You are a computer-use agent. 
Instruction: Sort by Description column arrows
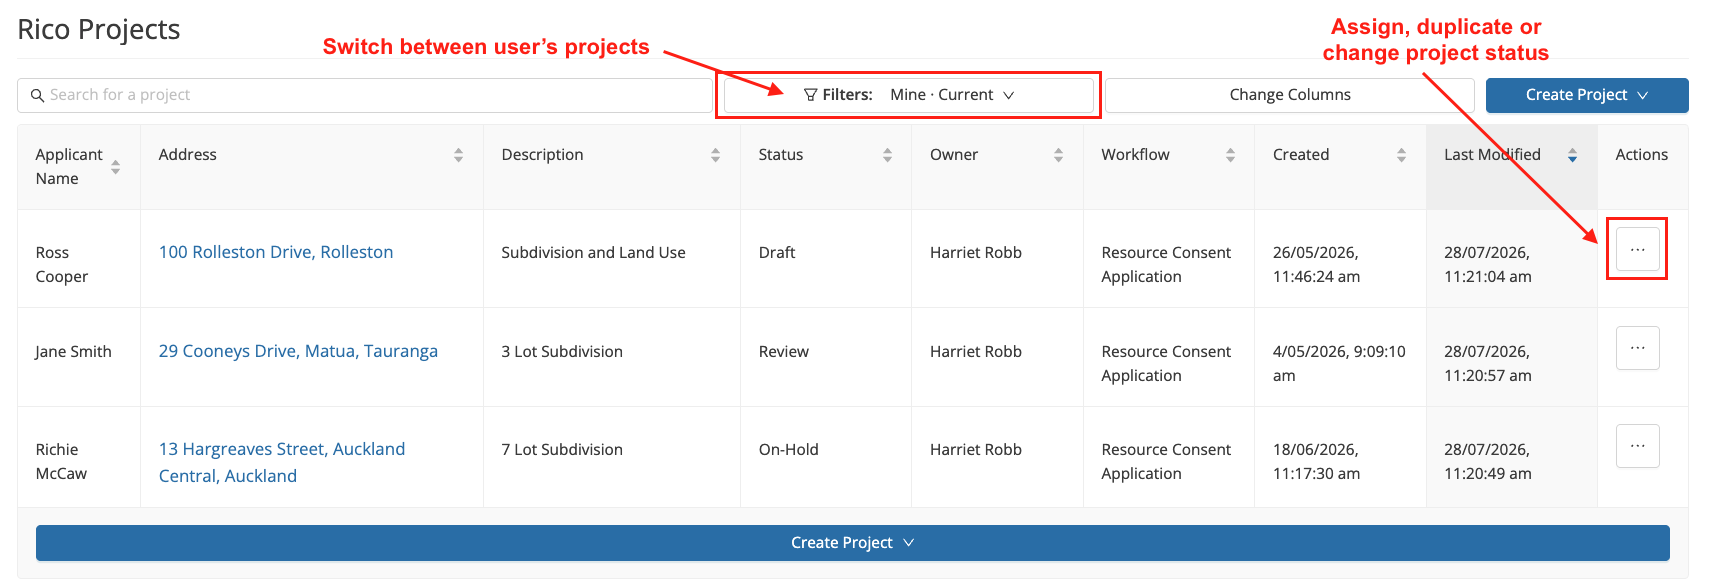pos(715,155)
